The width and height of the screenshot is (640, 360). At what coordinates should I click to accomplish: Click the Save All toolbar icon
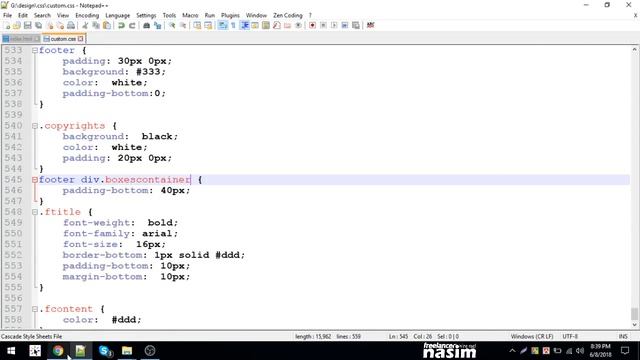click(x=38, y=25)
